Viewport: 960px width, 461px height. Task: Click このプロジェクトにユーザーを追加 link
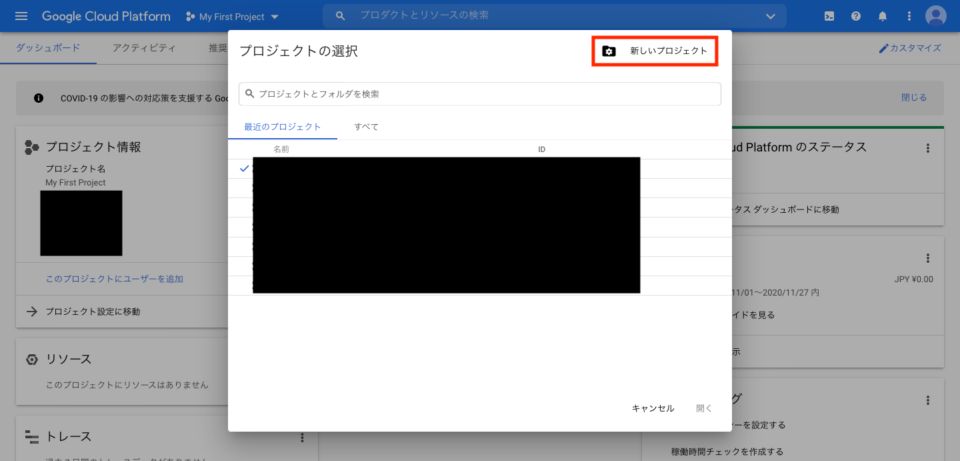click(114, 279)
